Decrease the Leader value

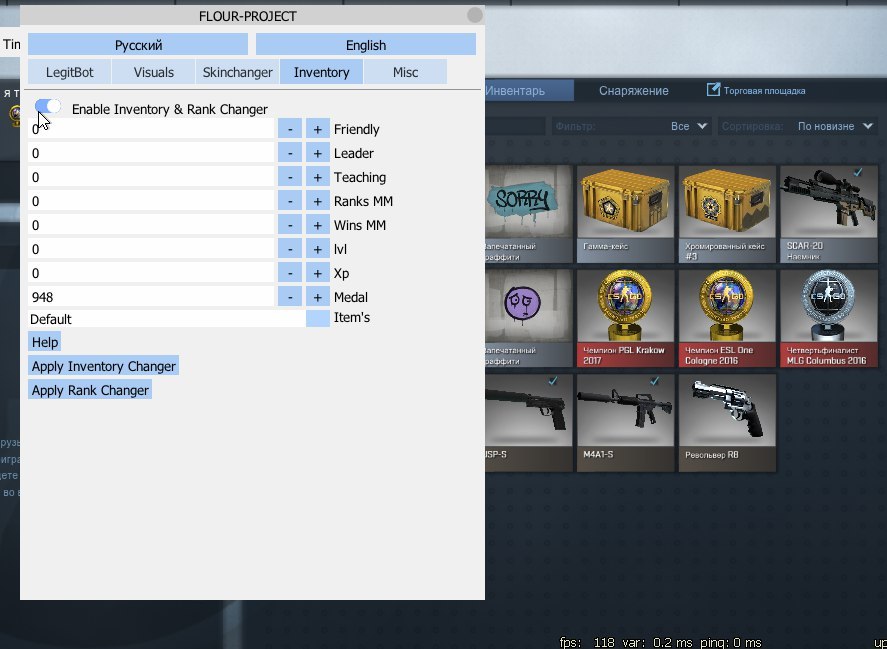click(x=290, y=153)
